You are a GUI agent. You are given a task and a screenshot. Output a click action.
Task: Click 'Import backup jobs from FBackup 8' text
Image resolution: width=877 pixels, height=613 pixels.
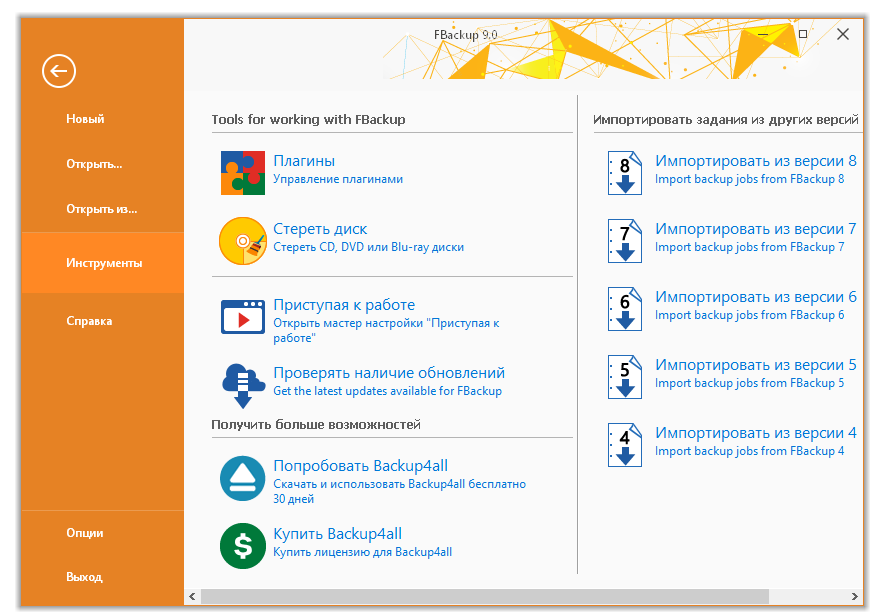click(749, 179)
